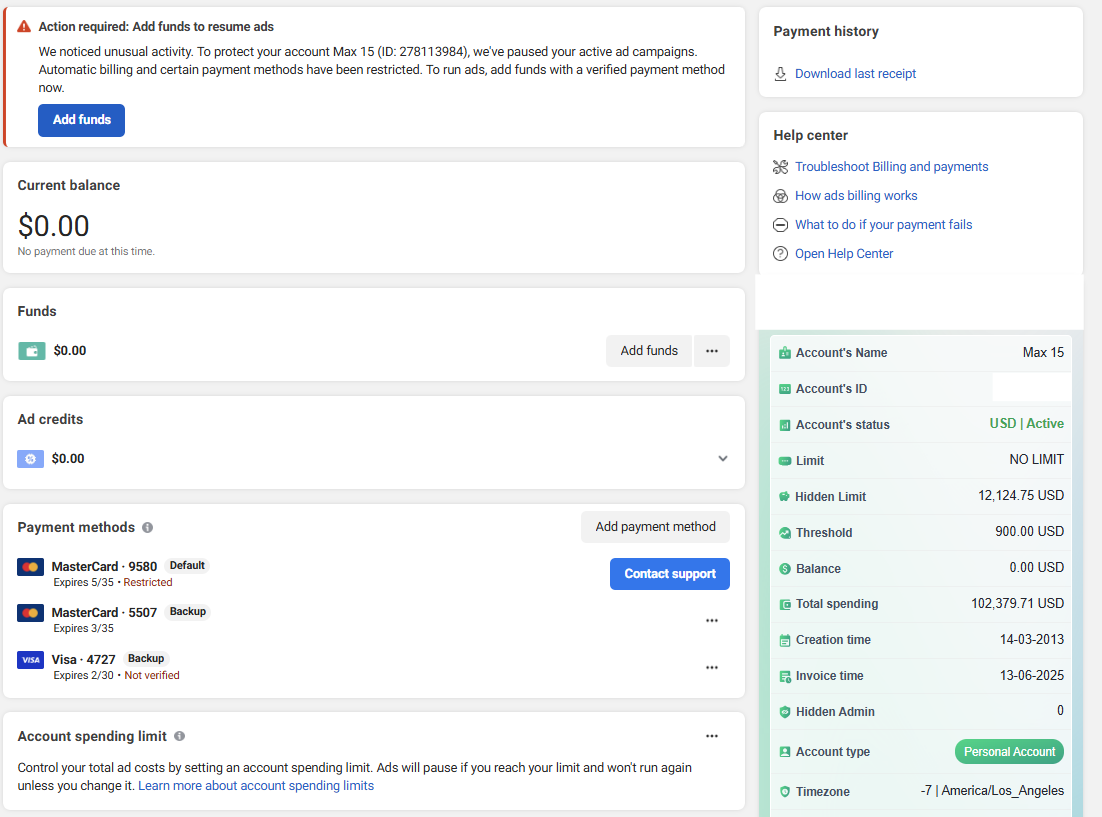Click the Account's status row icon
The width and height of the screenshot is (1102, 817).
(785, 425)
